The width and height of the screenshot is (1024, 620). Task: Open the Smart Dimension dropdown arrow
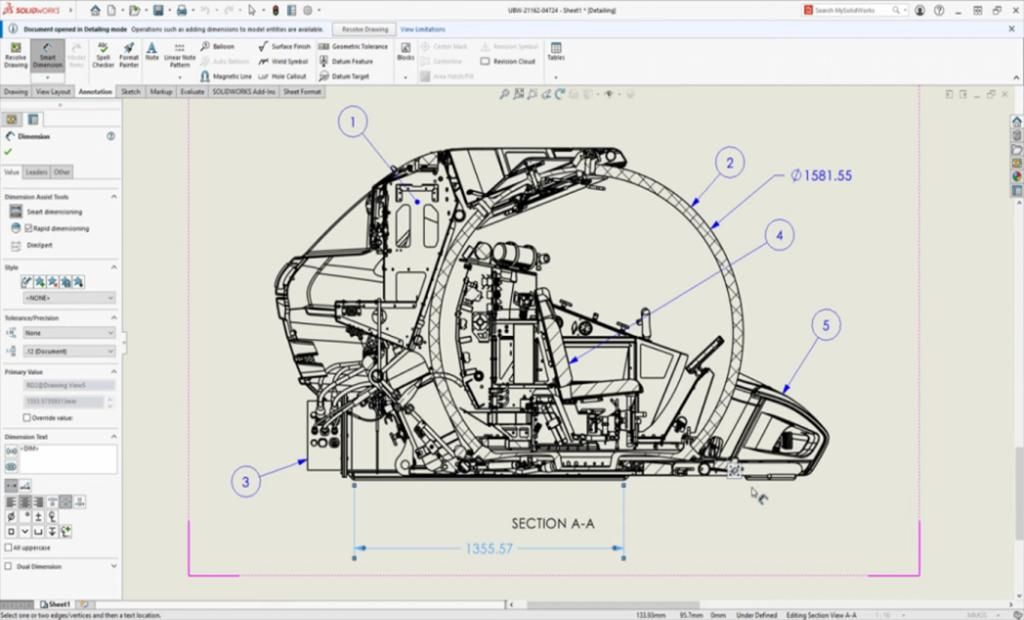(x=47, y=76)
